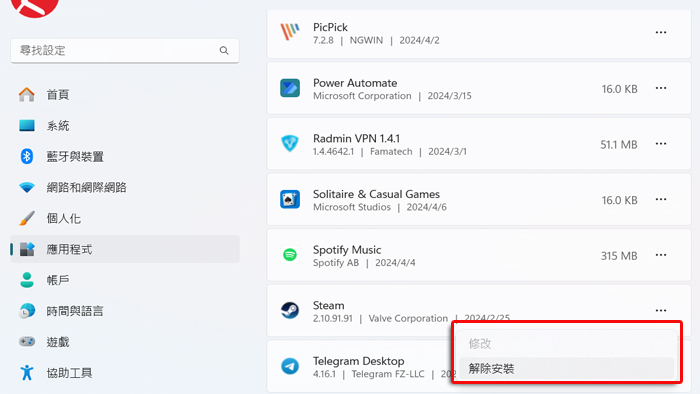Open 個人化 settings
This screenshot has width=700, height=394.
click(125, 219)
